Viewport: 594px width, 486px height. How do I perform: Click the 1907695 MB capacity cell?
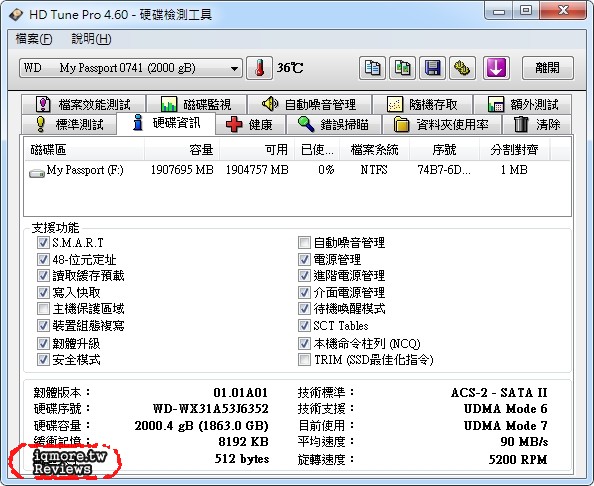pos(182,170)
